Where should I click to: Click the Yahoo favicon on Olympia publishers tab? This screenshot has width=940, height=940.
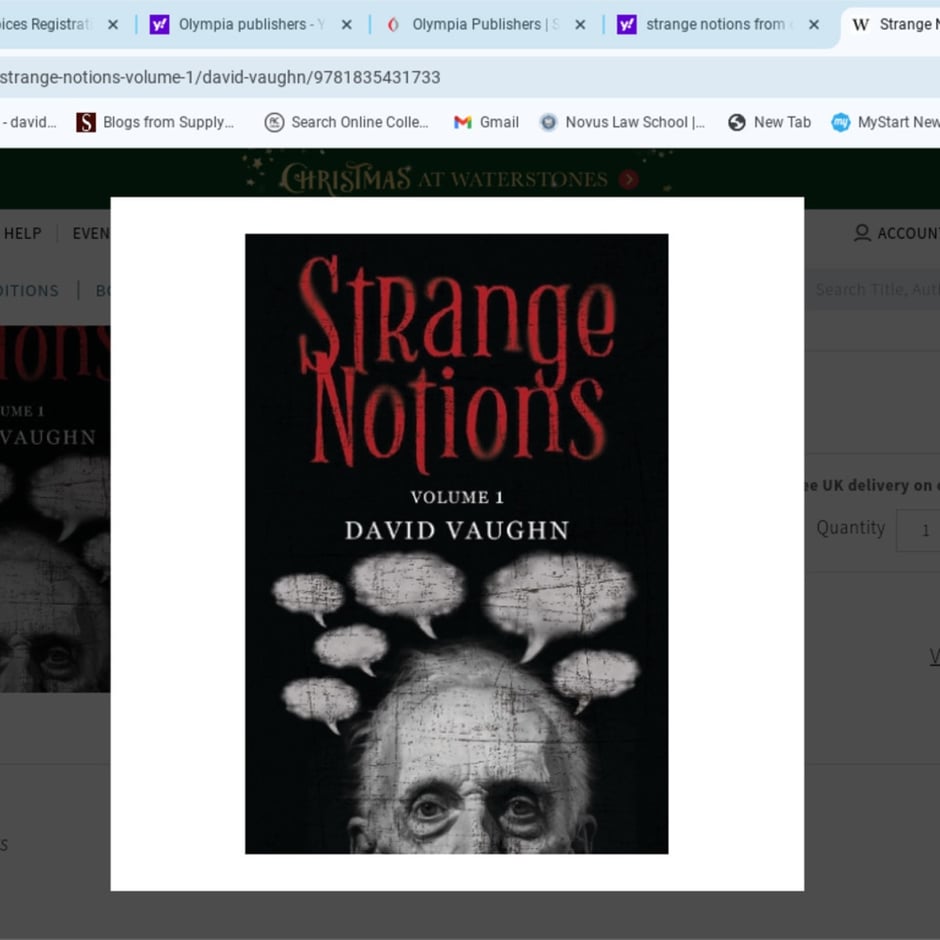(159, 25)
